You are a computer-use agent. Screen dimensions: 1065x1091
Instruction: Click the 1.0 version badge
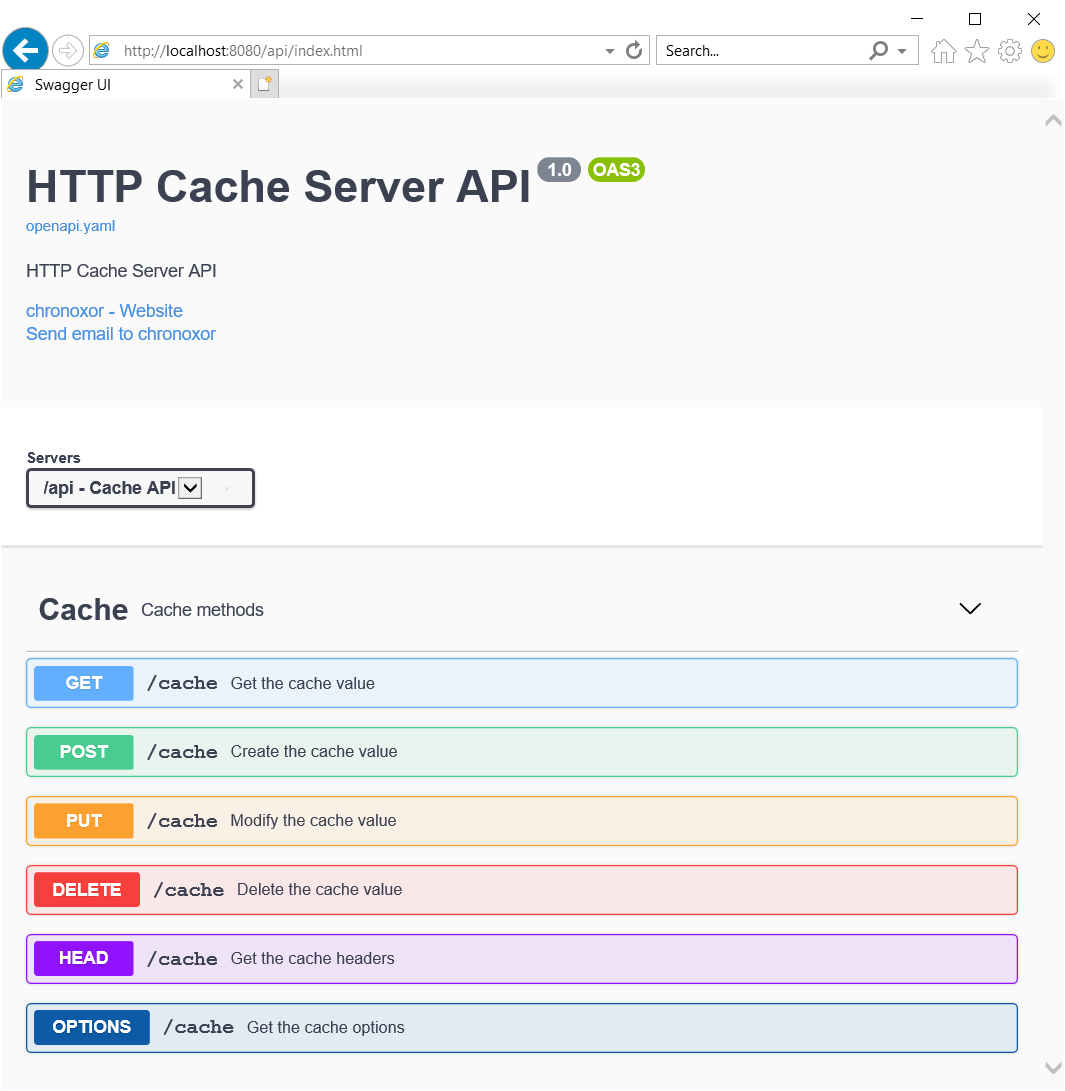[559, 170]
